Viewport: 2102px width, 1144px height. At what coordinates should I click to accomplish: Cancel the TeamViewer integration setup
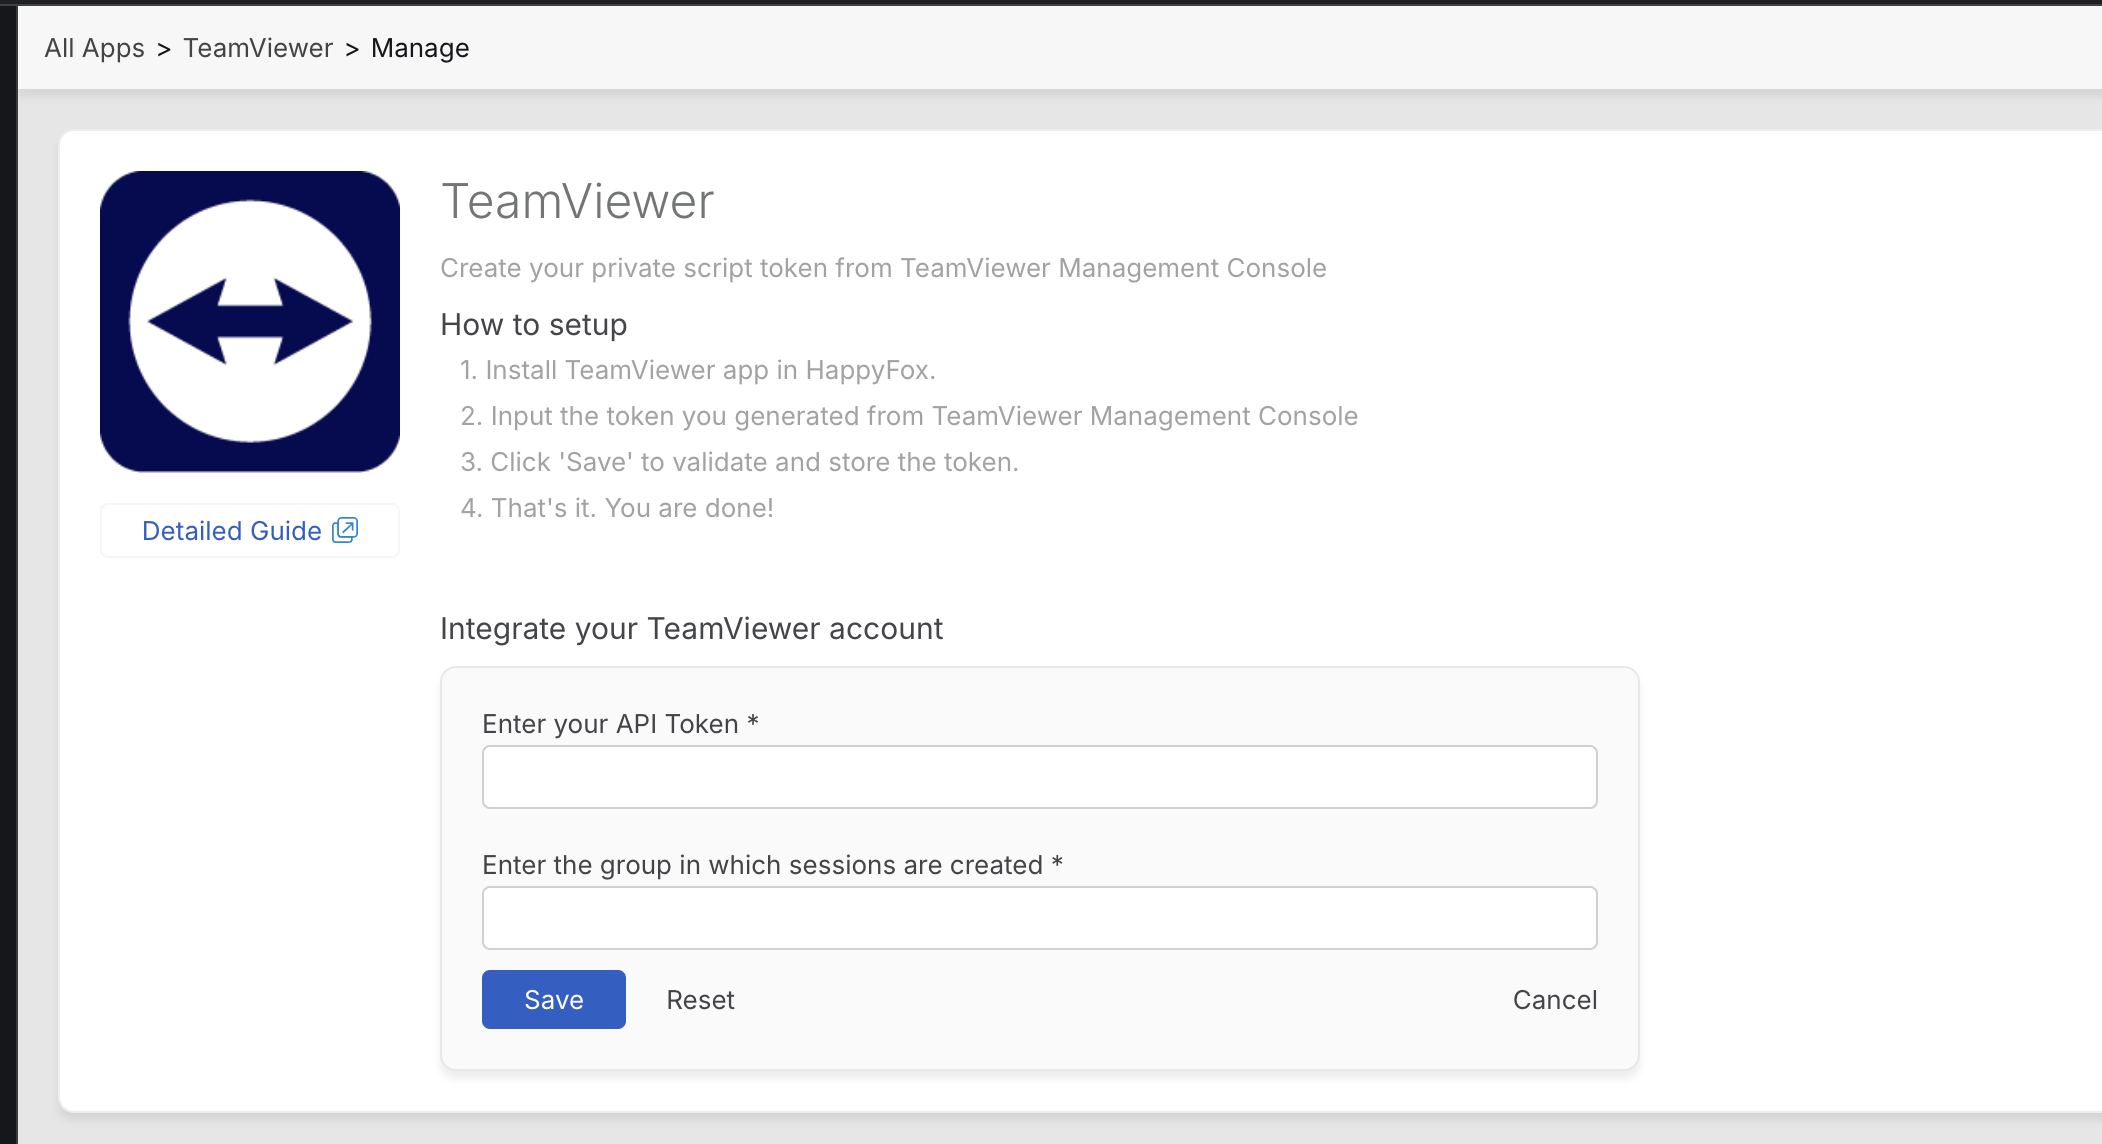click(x=1555, y=1000)
